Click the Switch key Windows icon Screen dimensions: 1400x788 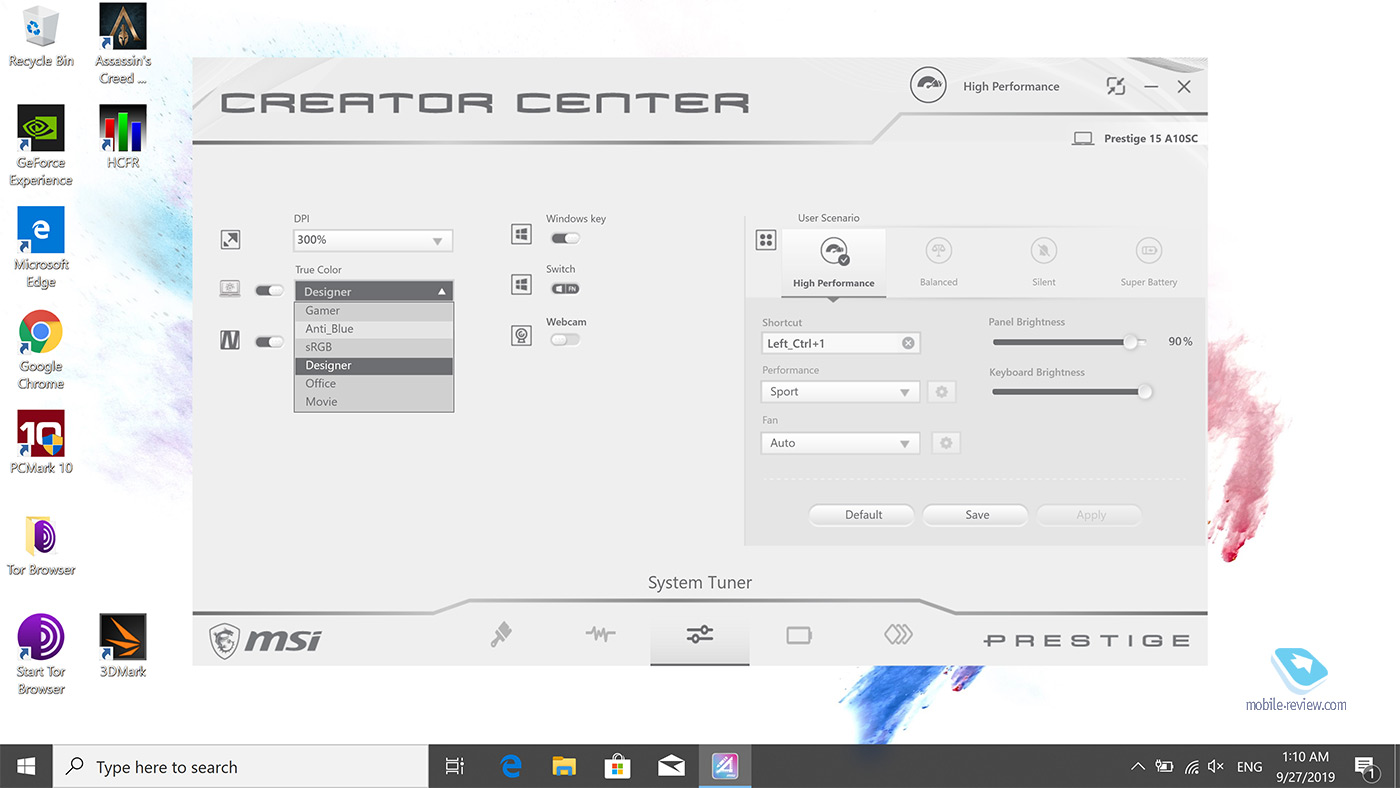(521, 285)
